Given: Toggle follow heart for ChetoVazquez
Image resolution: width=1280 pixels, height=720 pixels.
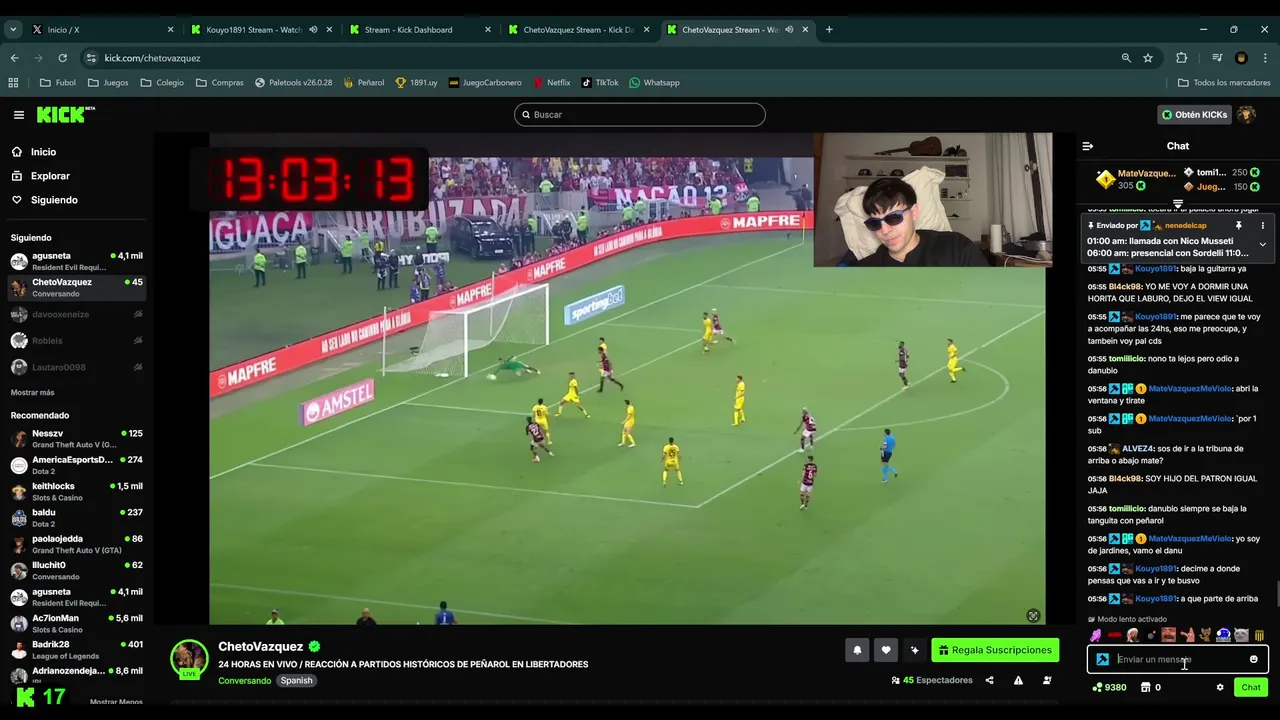Looking at the screenshot, I should pyautogui.click(x=885, y=650).
